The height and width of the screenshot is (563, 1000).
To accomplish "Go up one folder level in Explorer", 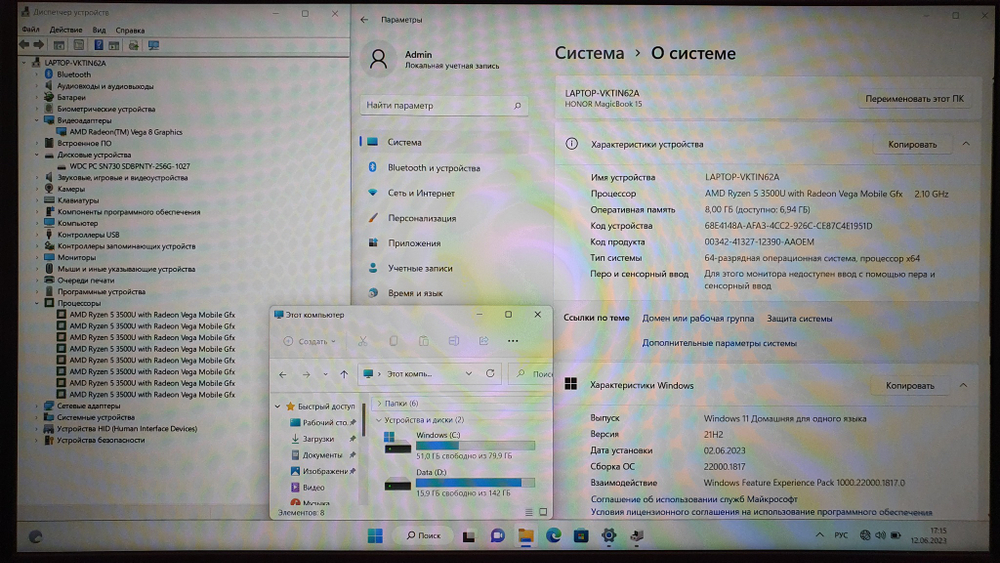I will point(344,374).
